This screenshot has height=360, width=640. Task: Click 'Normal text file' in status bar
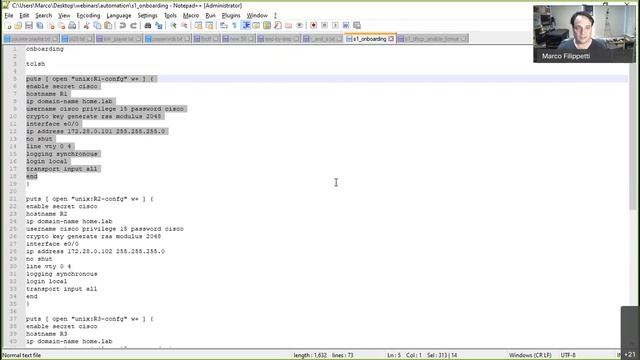click(22, 355)
